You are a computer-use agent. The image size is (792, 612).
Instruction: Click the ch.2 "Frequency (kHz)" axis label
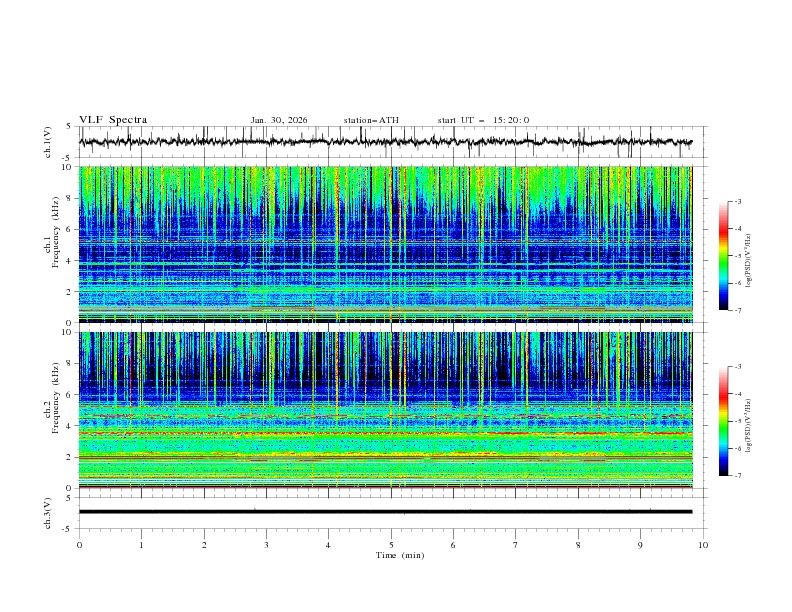(x=57, y=398)
